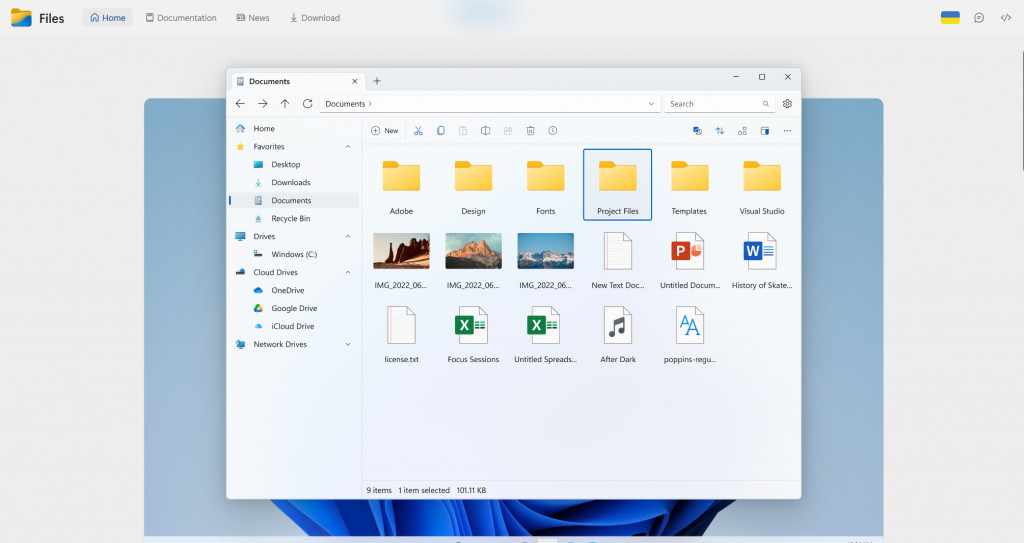The image size is (1024, 543).
Task: Open Windows (C:) drive
Action: 295,254
